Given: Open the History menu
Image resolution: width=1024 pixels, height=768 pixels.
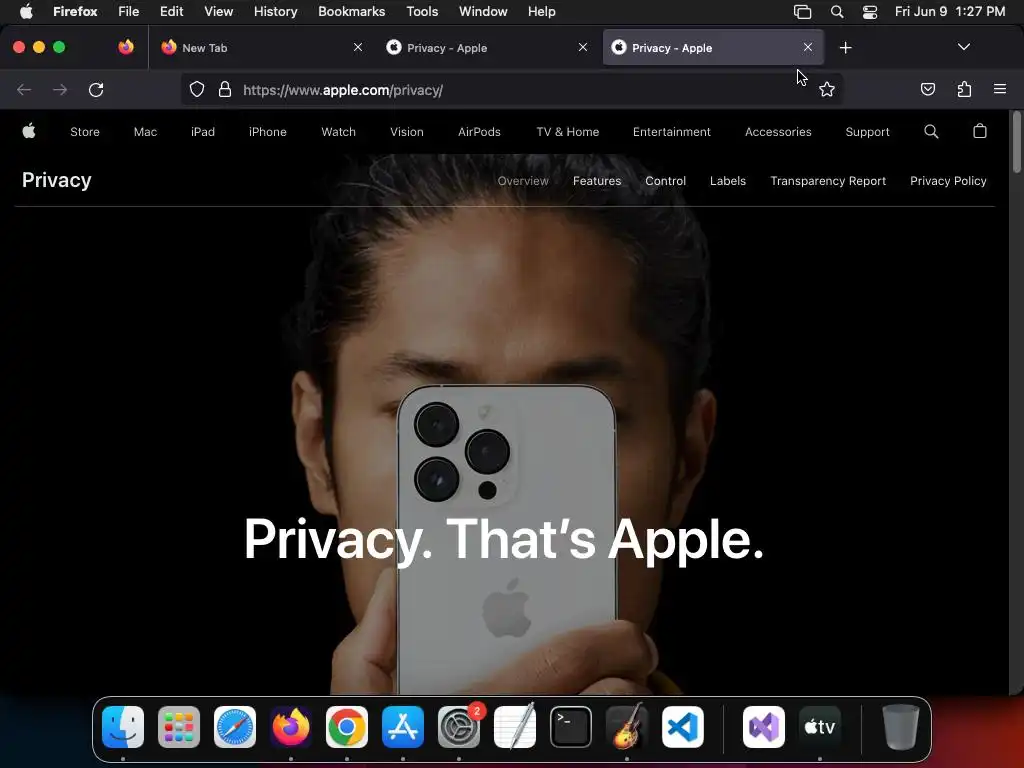Looking at the screenshot, I should pos(276,12).
